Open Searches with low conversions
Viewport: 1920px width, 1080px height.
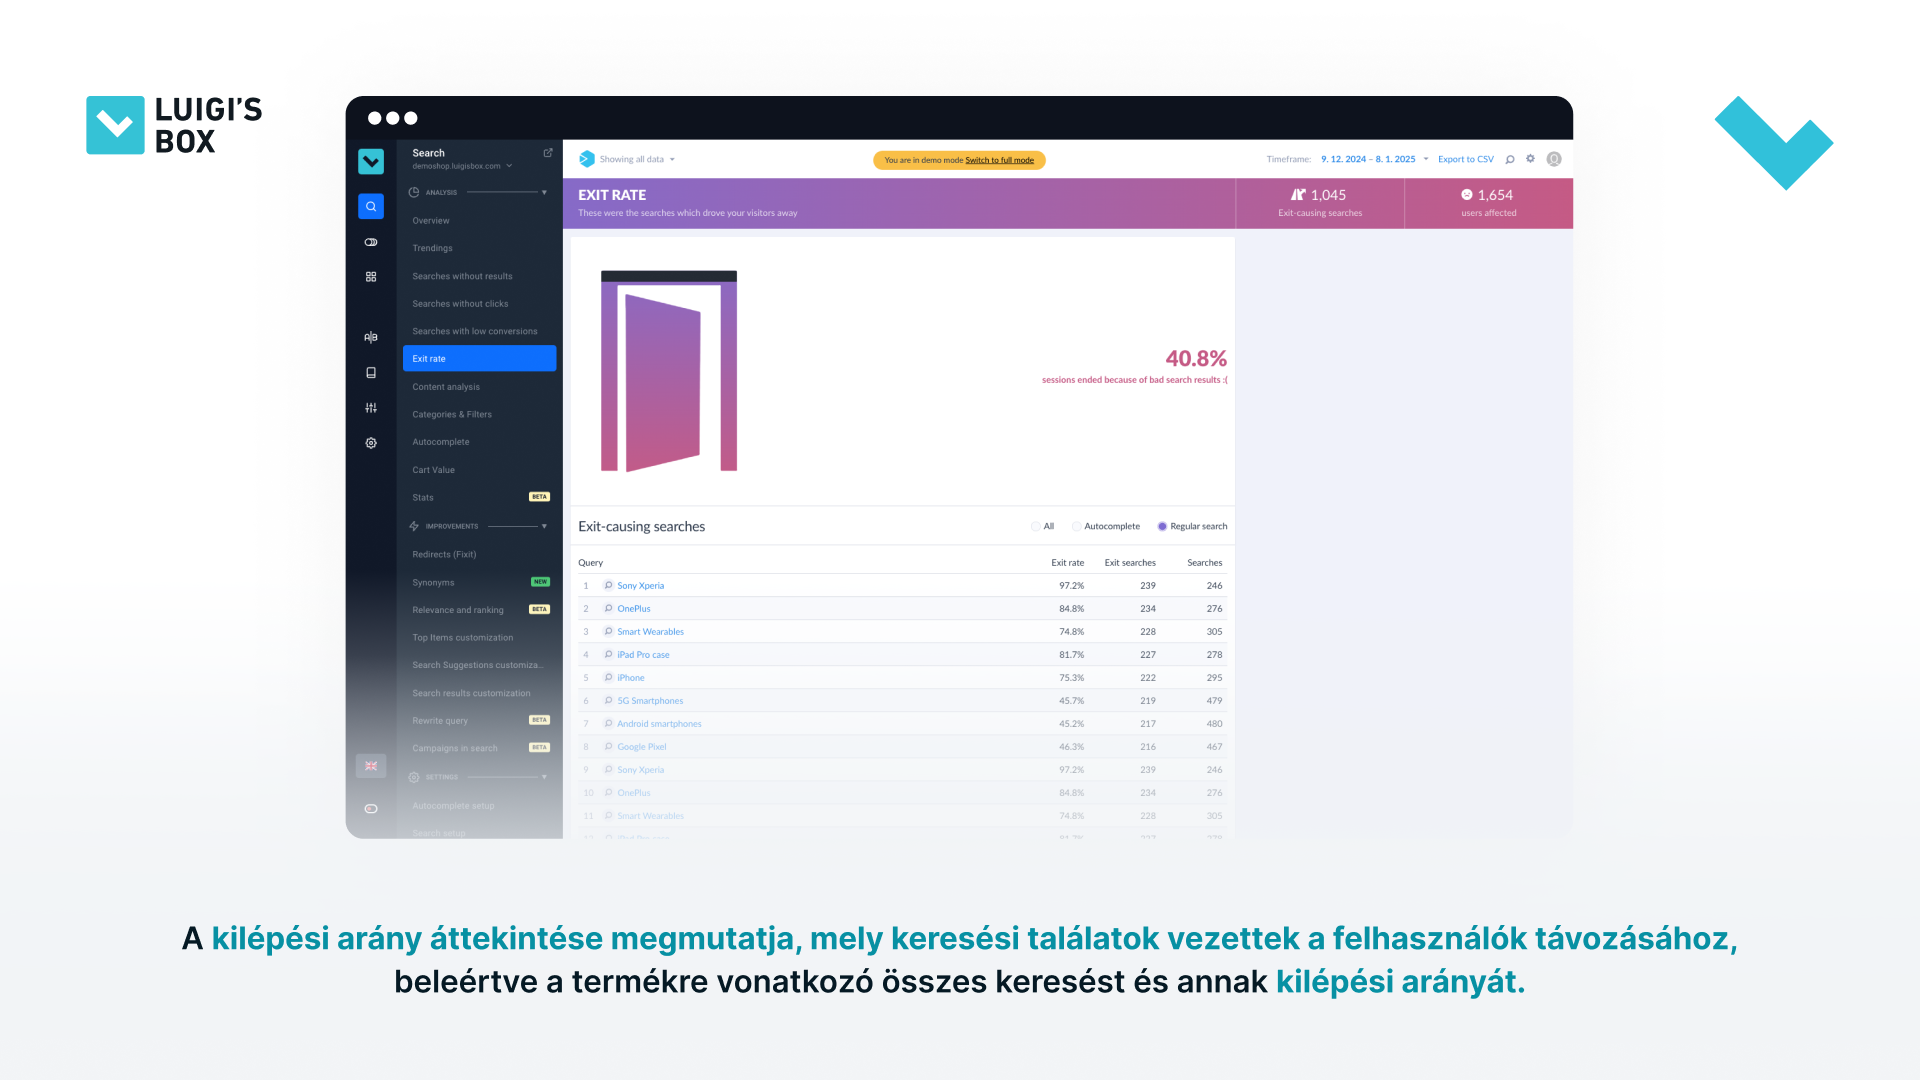click(x=475, y=331)
